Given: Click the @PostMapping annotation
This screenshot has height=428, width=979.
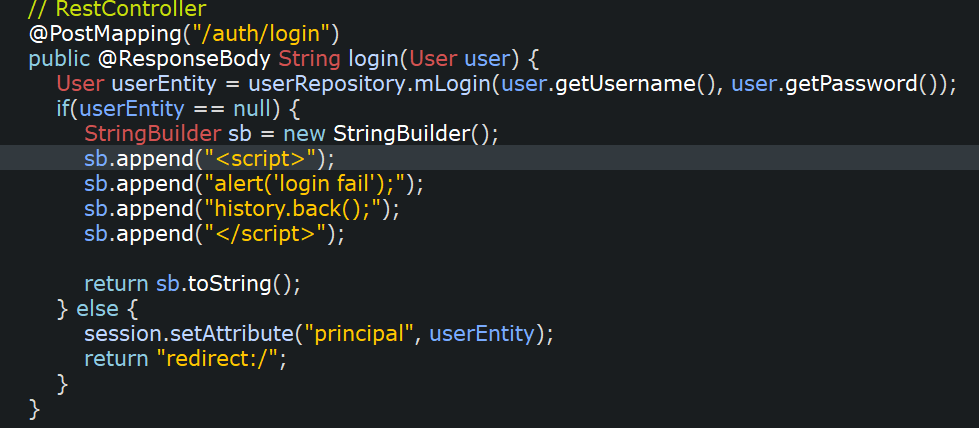Looking at the screenshot, I should pos(106,34).
